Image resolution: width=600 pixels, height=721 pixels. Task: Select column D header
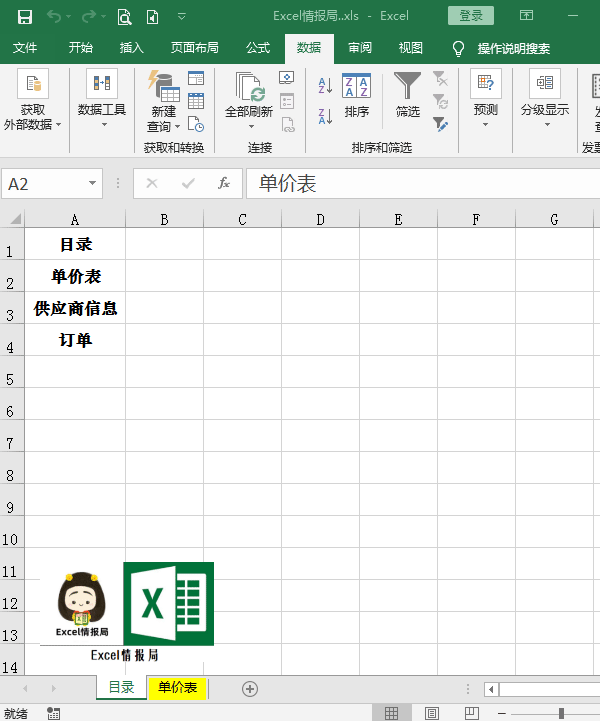pos(320,219)
